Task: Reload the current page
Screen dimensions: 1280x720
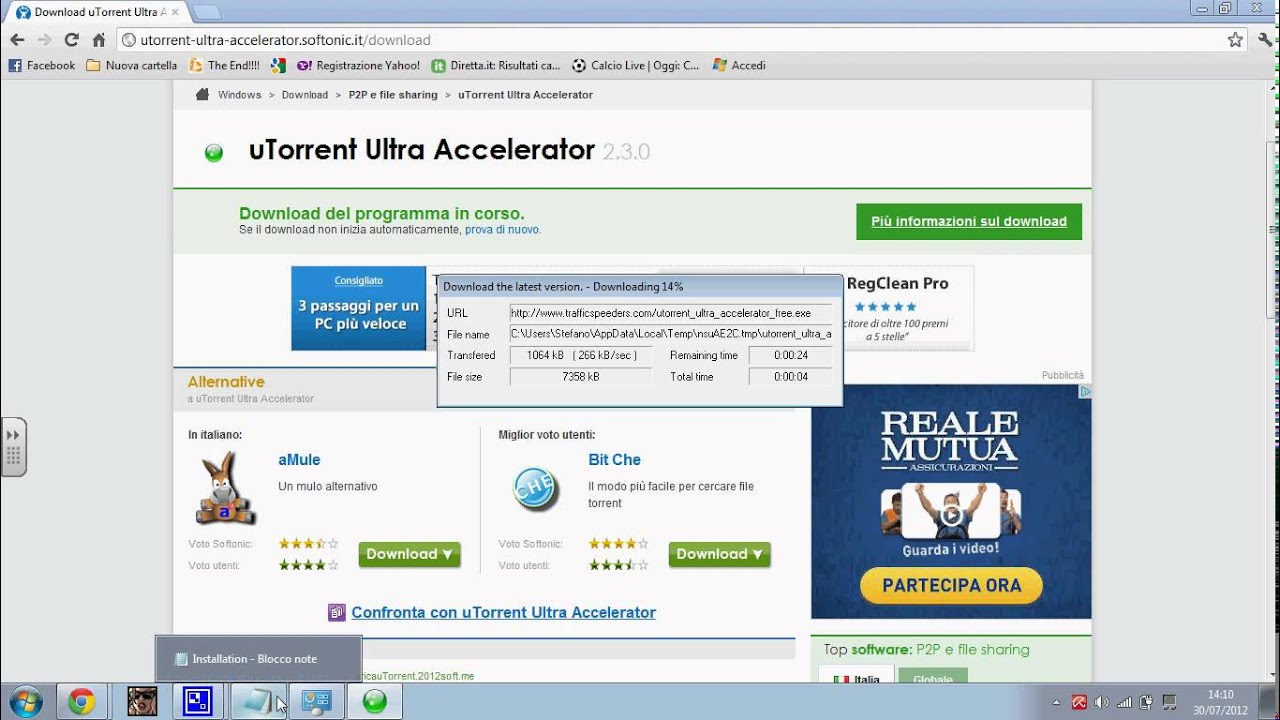Action: click(x=71, y=40)
